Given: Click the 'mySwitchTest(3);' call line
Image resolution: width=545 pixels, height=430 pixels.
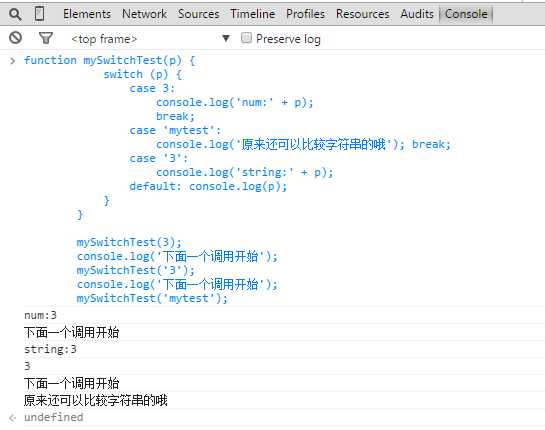Looking at the screenshot, I should [129, 242].
